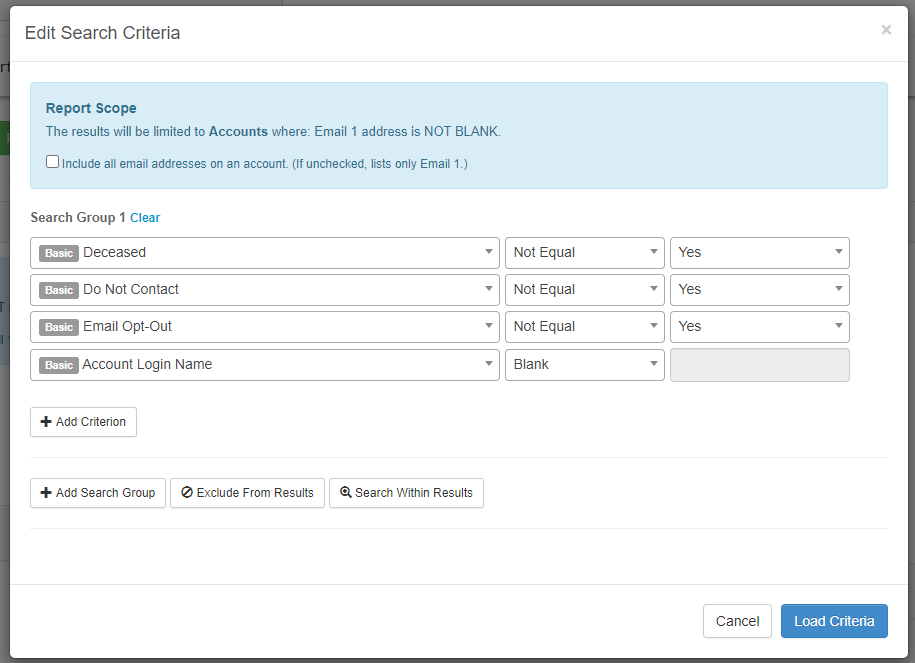
Task: Cancel the search criteria dialog
Action: [x=738, y=621]
